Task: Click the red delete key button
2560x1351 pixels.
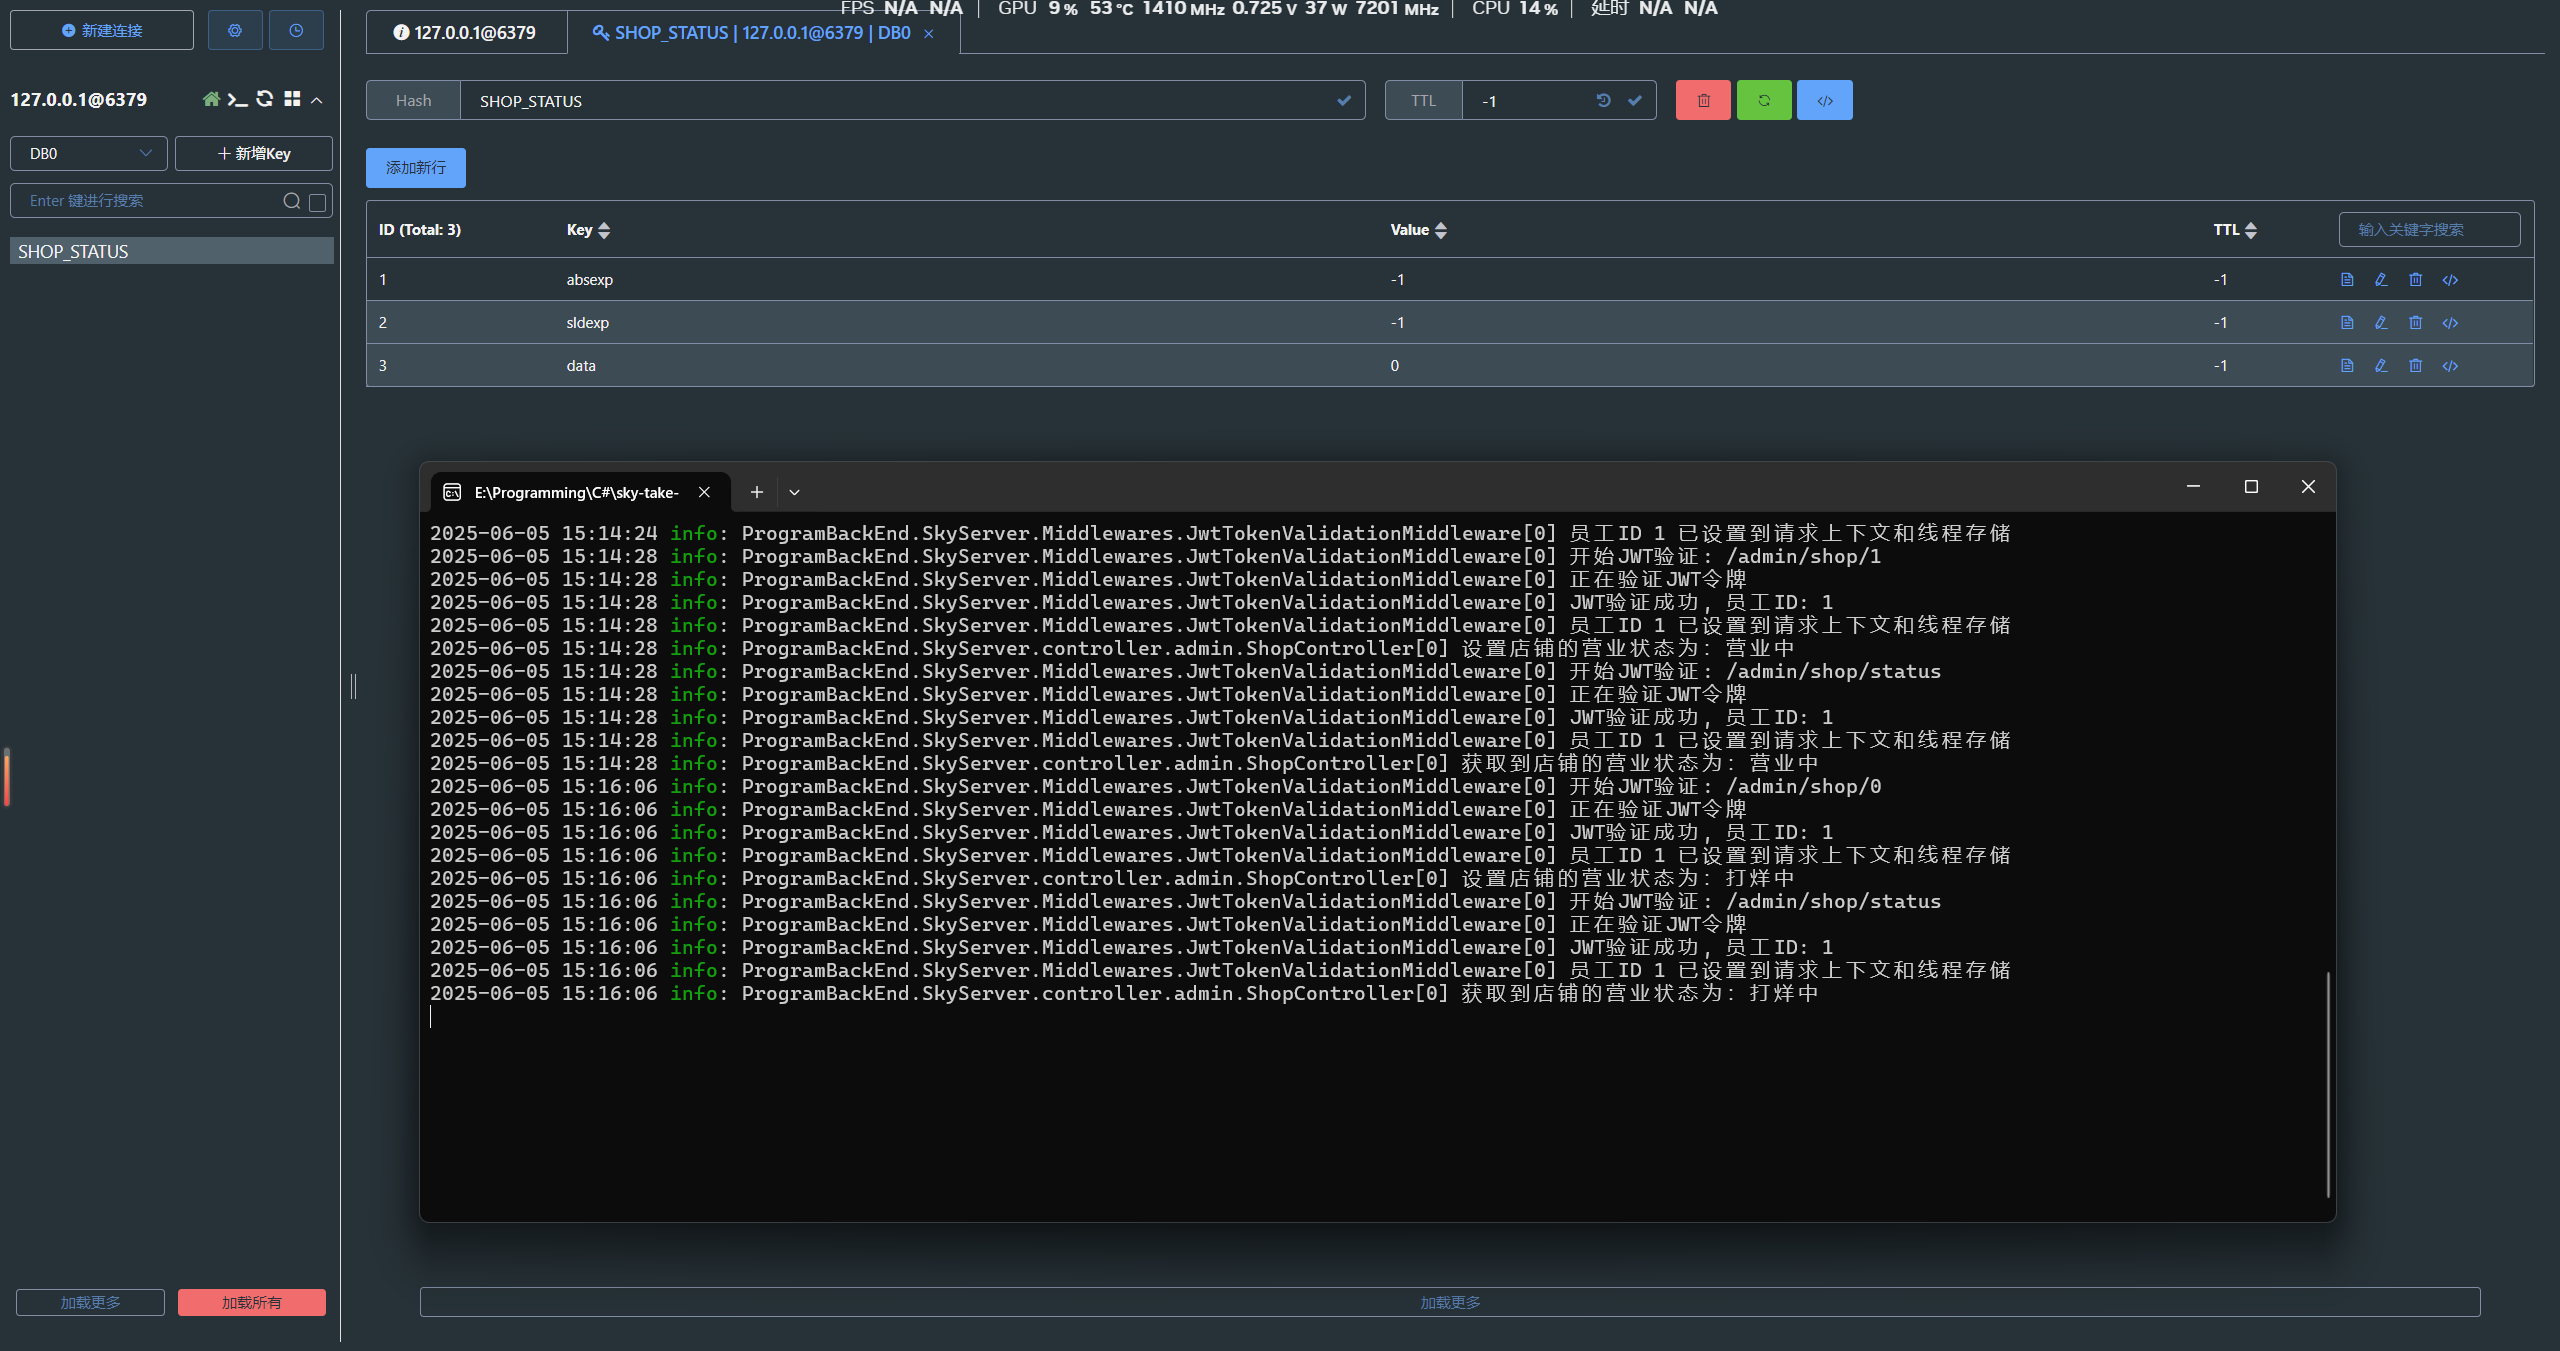Action: (x=1703, y=100)
